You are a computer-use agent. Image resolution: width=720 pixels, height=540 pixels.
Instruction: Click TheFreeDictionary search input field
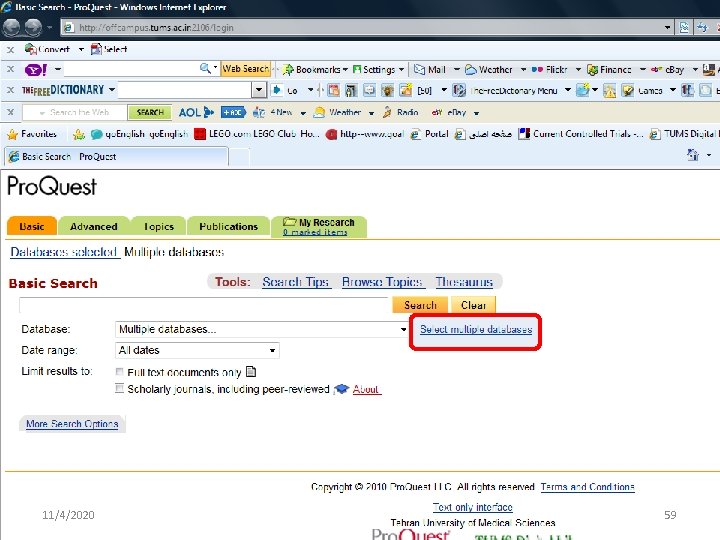pos(185,90)
